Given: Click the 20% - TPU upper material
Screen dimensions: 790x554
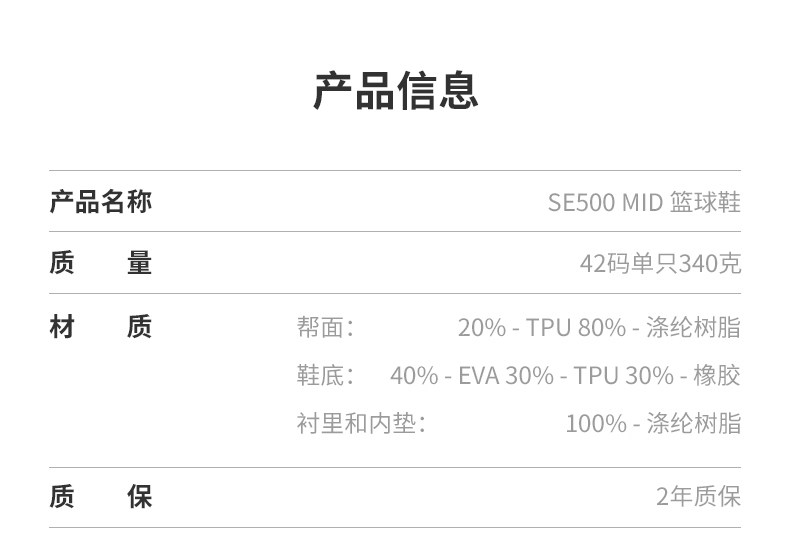Looking at the screenshot, I should (513, 328).
